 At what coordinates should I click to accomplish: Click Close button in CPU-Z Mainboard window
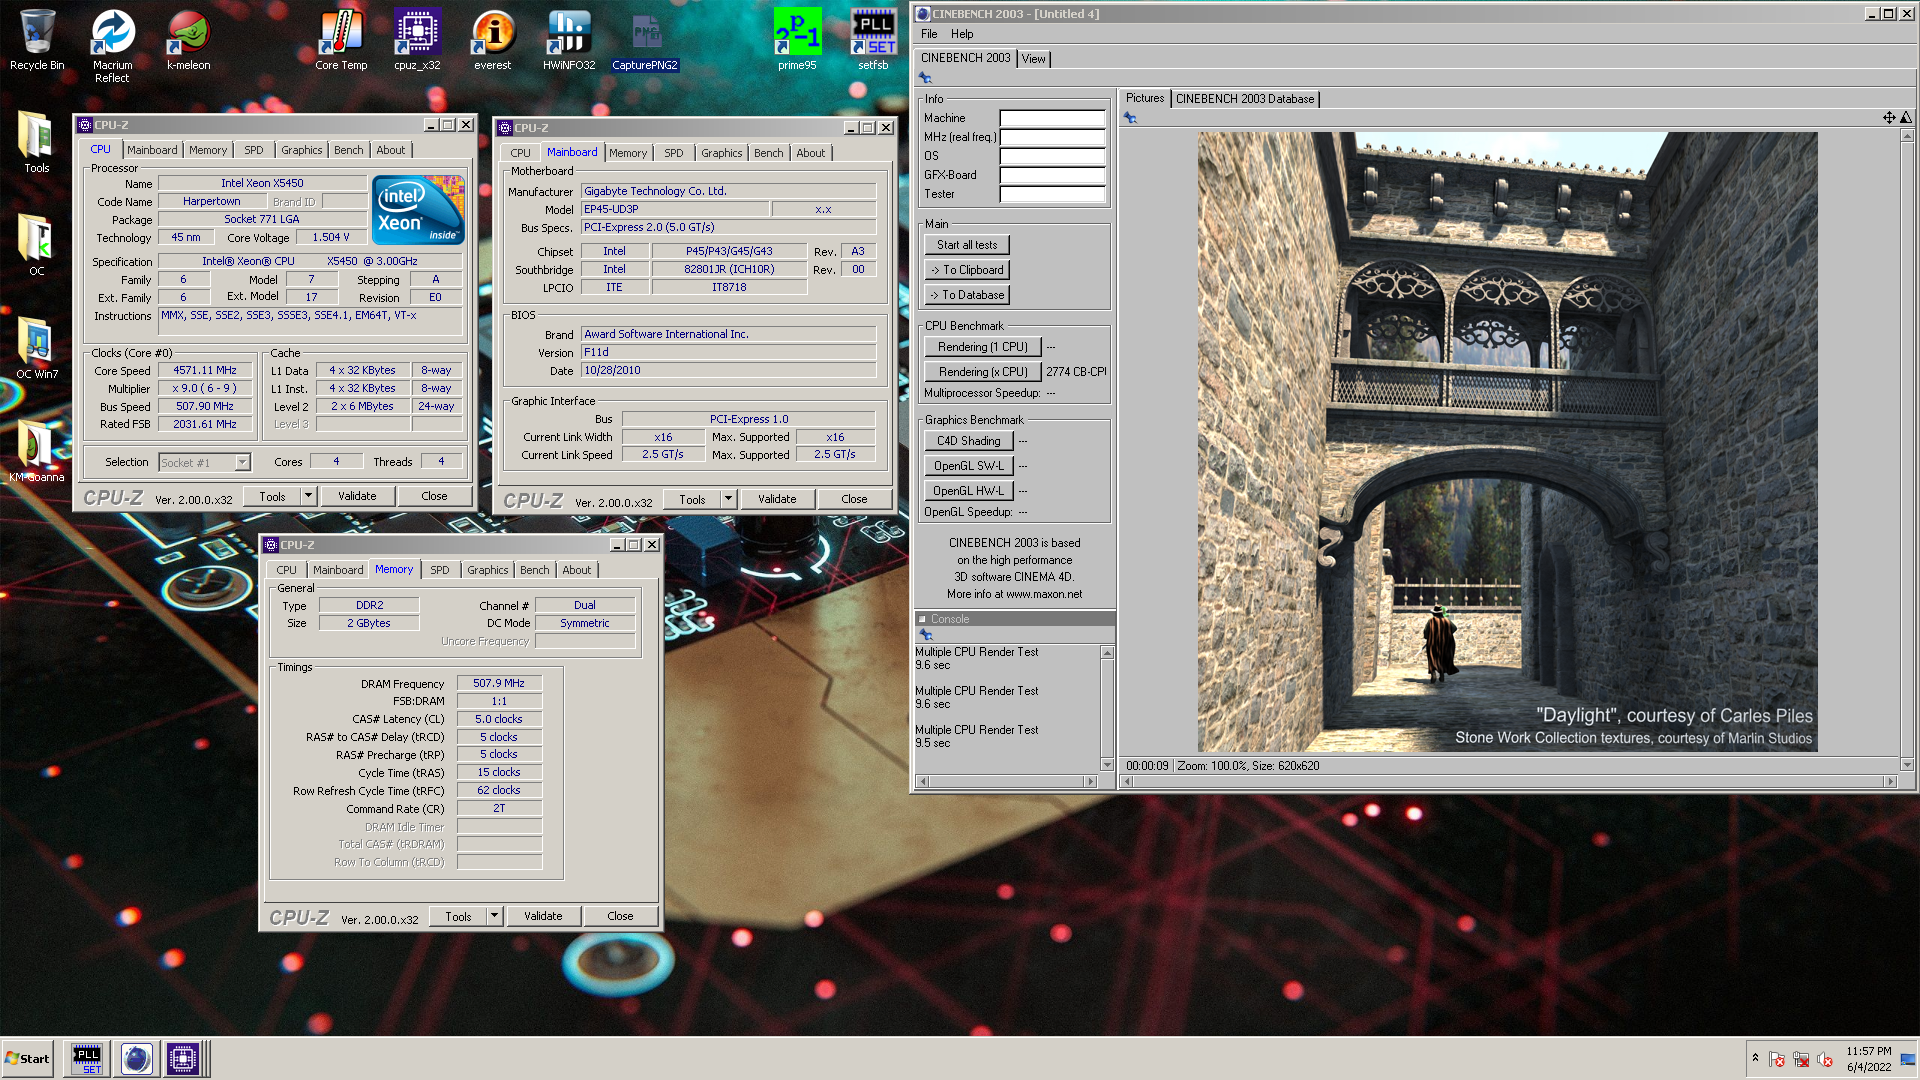pyautogui.click(x=854, y=499)
